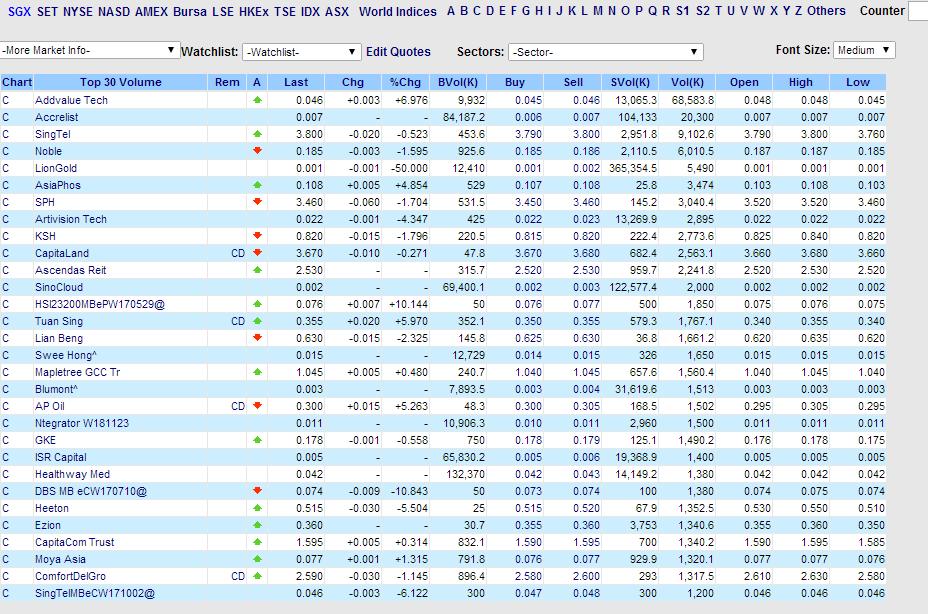Click the green up arrow in AsiaPhos row
The height and width of the screenshot is (614, 928).
coord(257,185)
